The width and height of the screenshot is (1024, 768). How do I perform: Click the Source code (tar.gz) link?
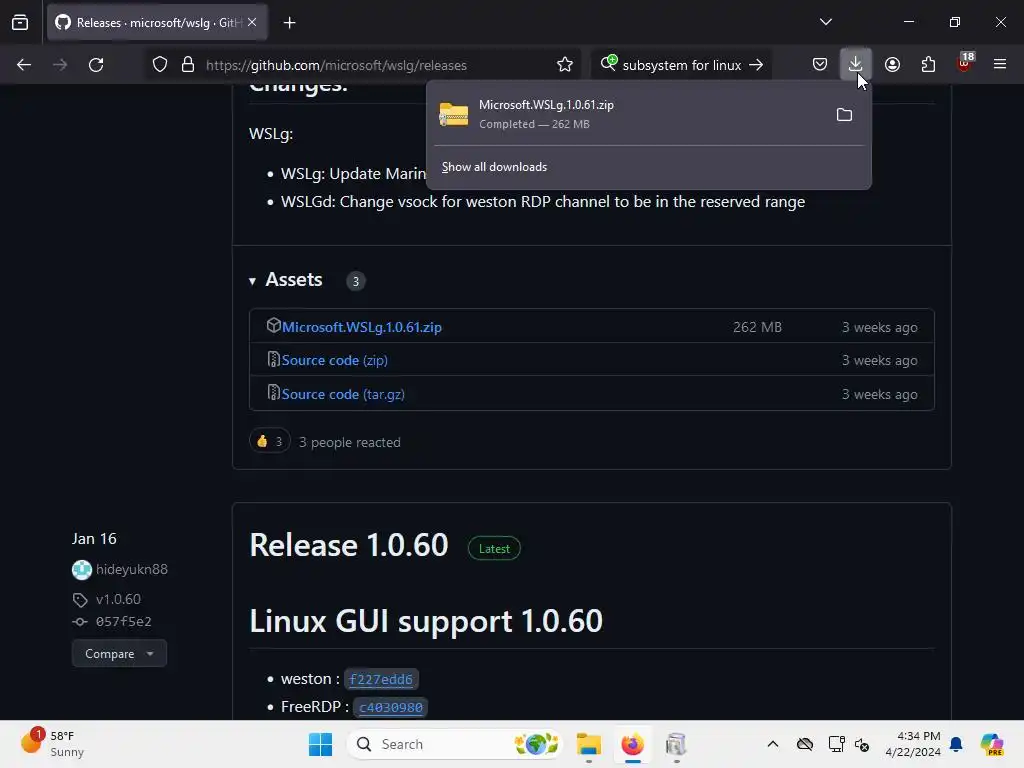(343, 394)
